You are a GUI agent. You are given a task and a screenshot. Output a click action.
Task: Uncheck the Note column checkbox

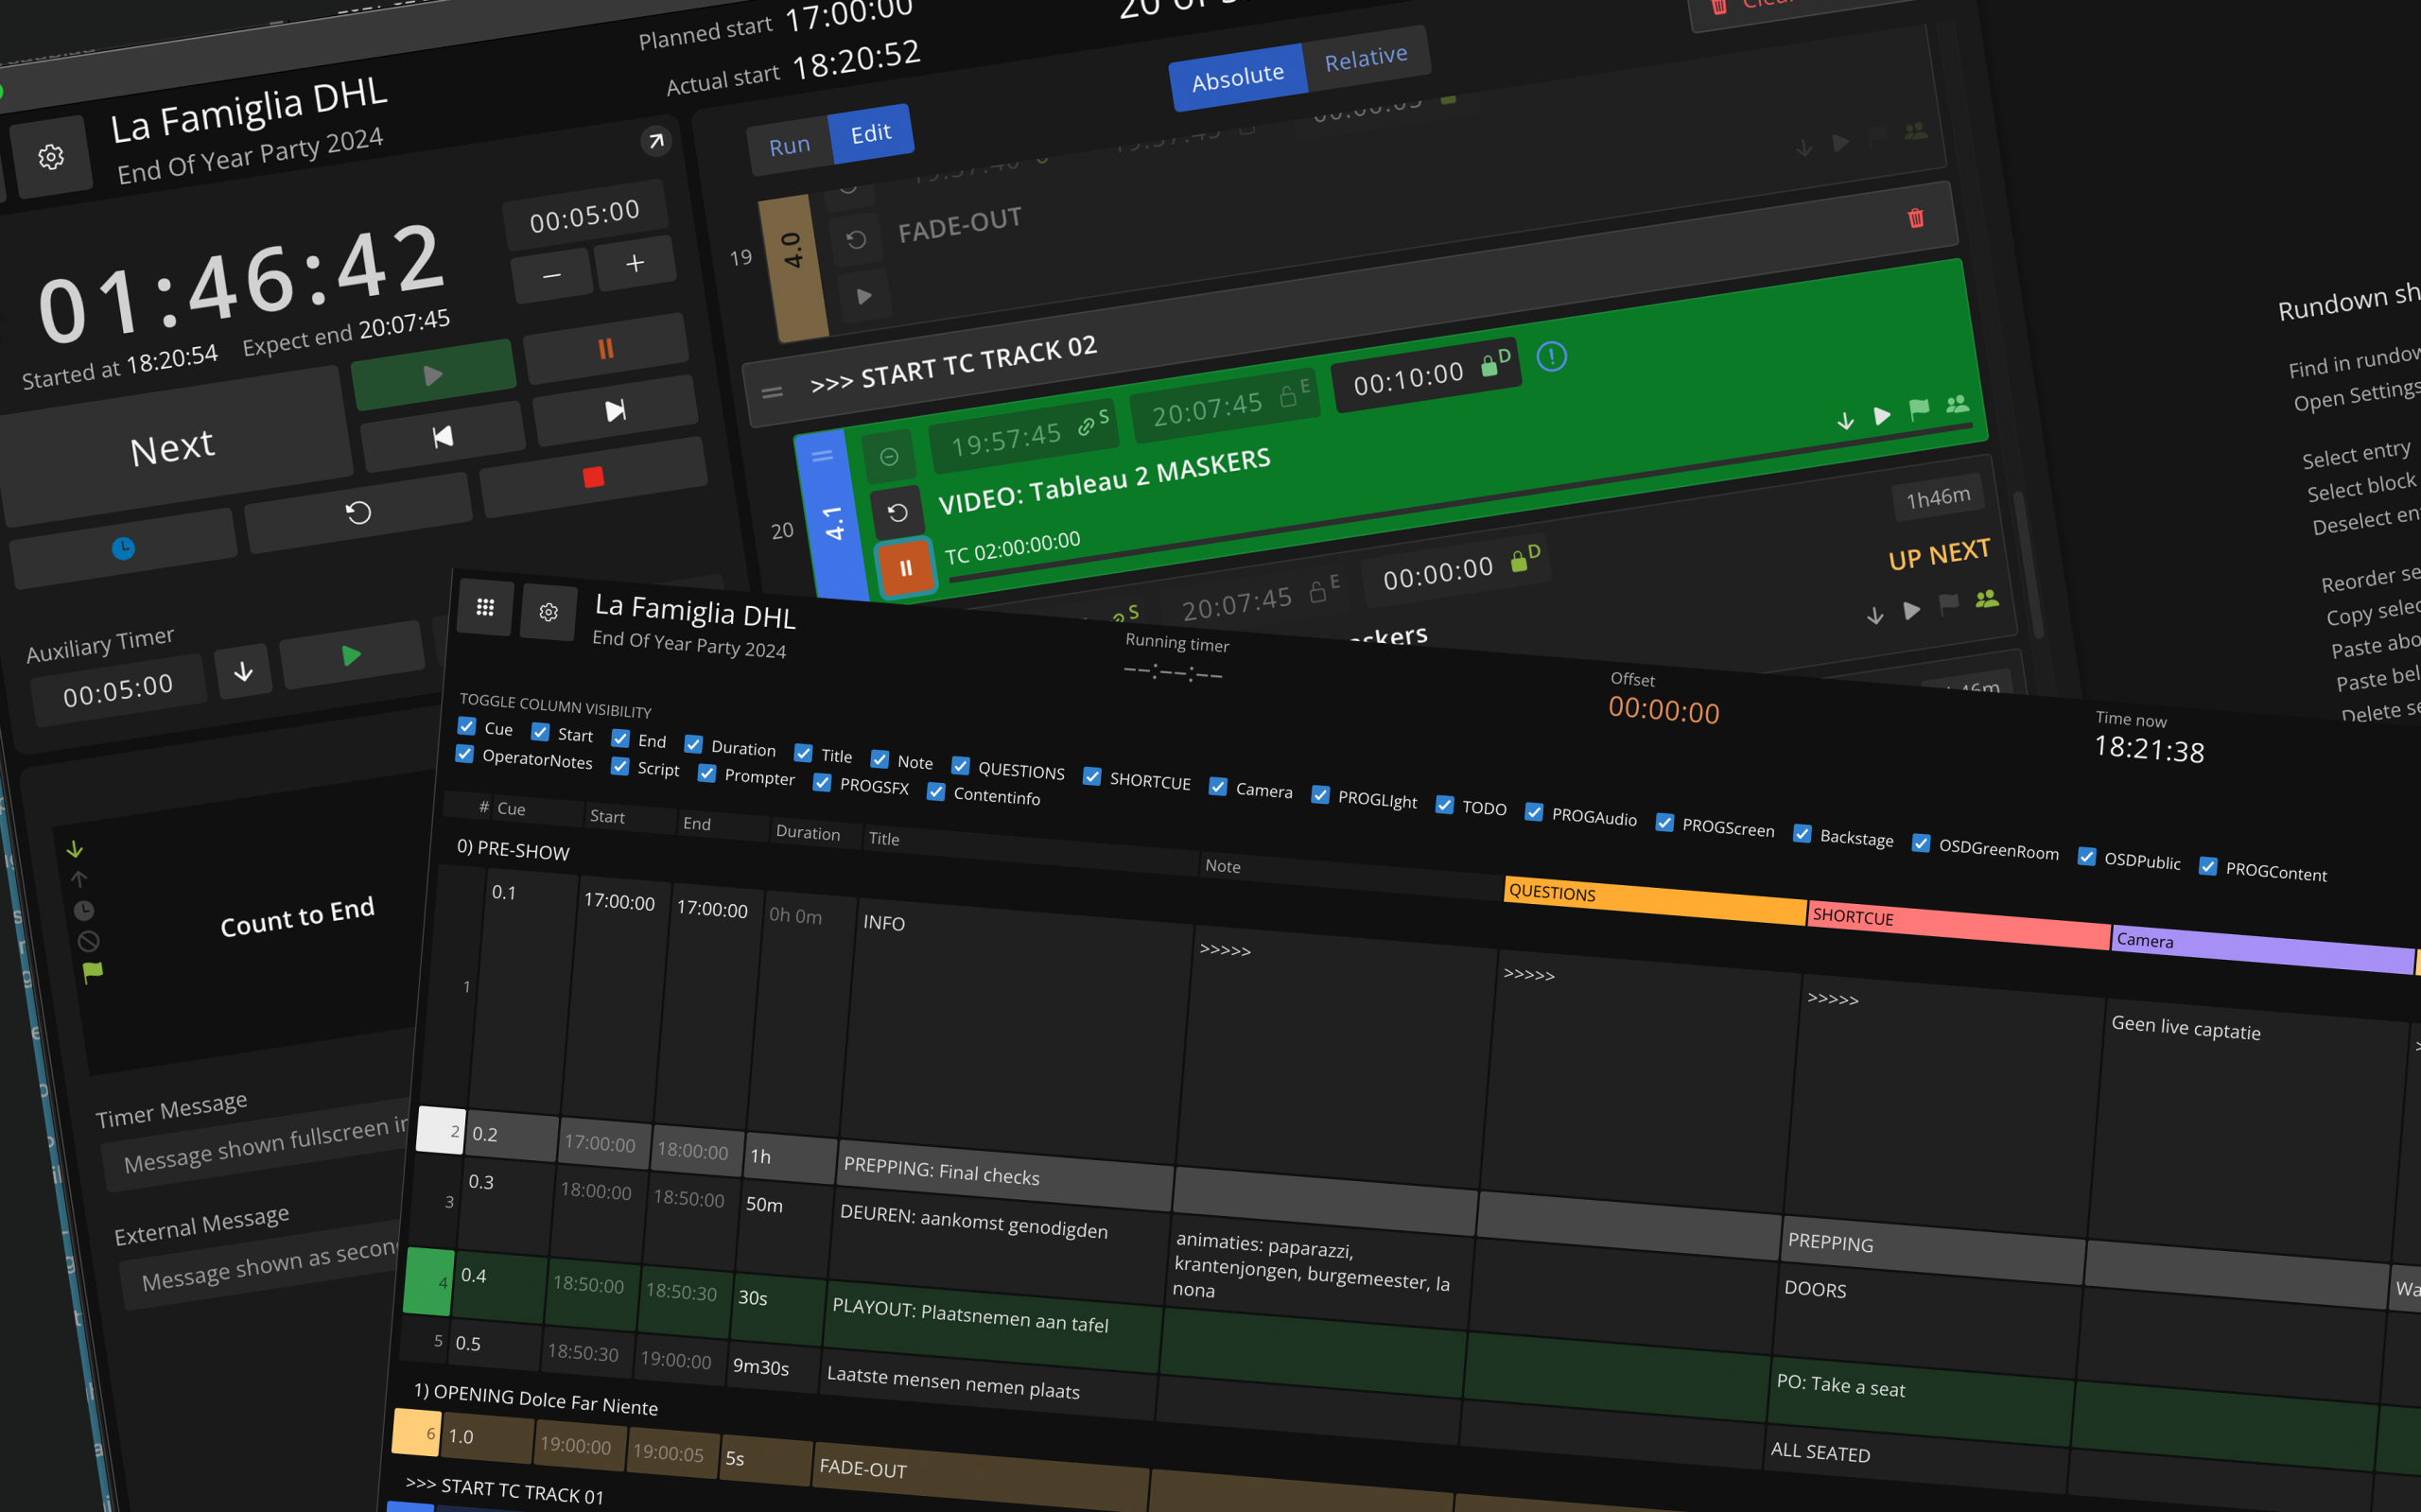(879, 759)
